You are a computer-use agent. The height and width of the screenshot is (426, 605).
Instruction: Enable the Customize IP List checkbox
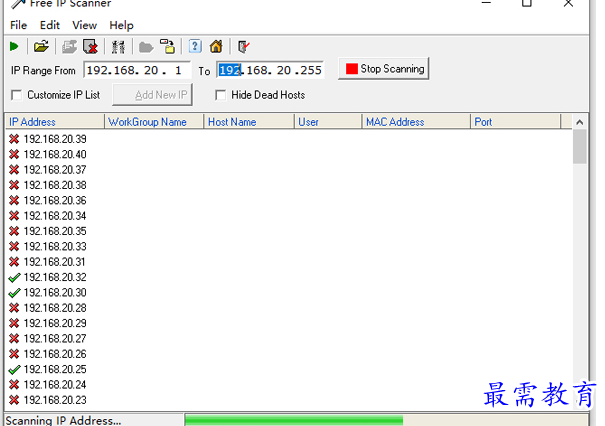17,95
